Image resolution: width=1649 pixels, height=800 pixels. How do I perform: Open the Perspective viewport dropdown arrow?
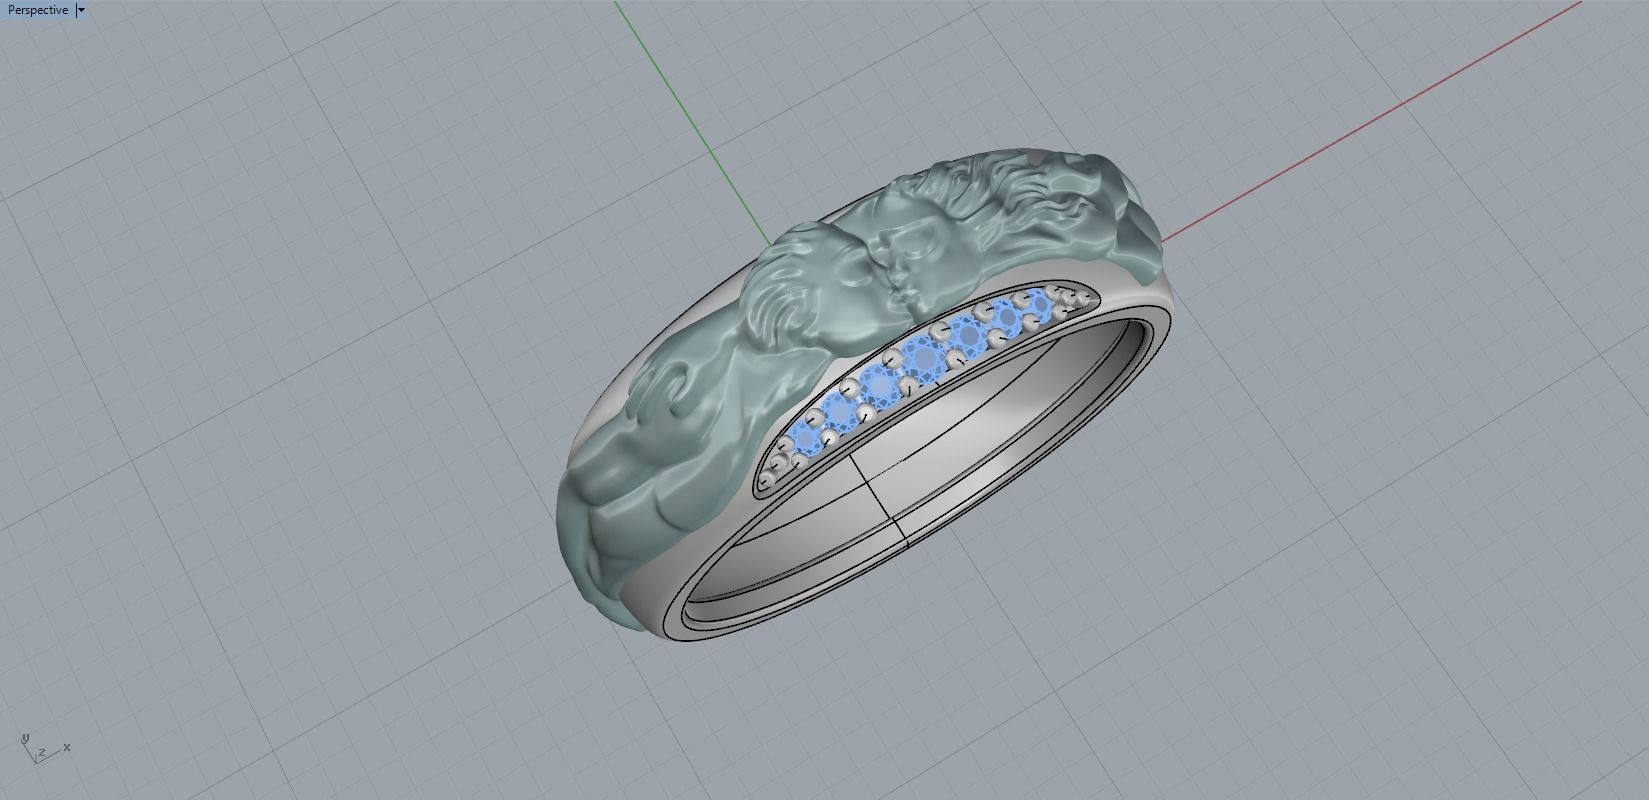coord(82,10)
